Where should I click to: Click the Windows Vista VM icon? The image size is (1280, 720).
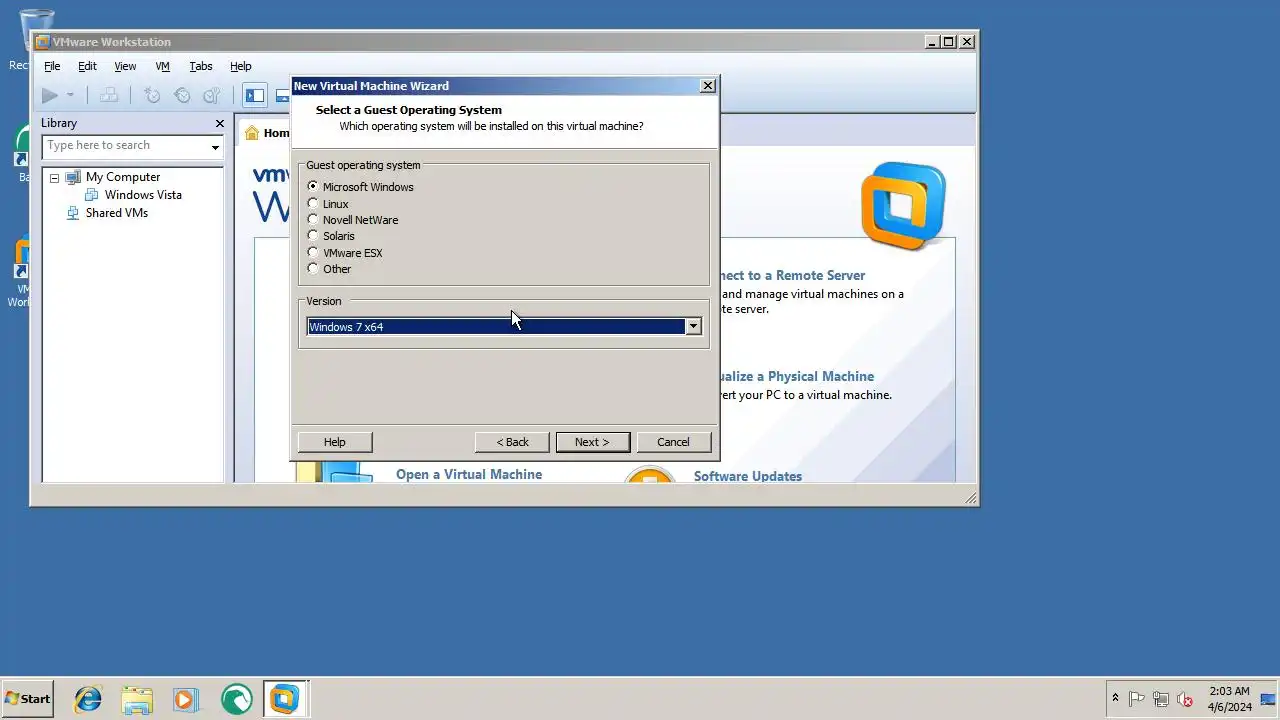click(92, 195)
